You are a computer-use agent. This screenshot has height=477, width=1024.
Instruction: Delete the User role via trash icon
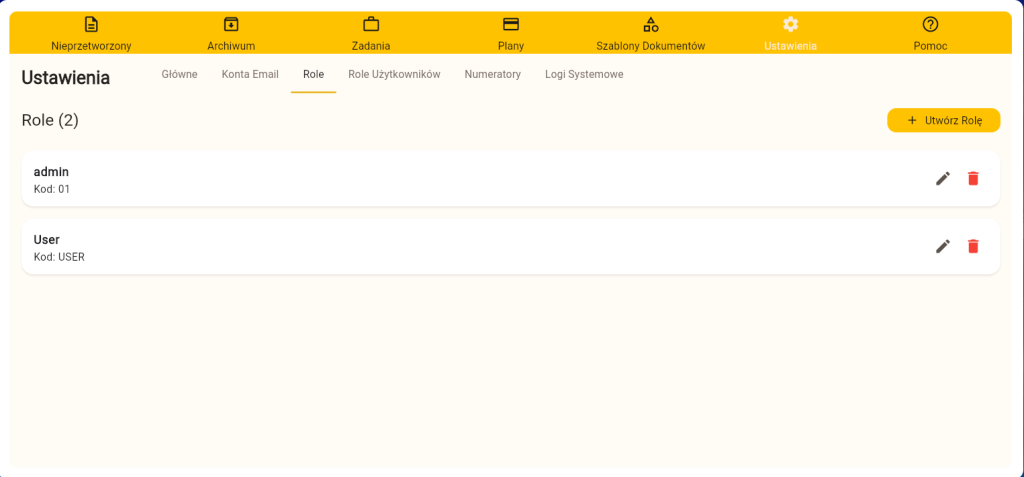coord(973,246)
